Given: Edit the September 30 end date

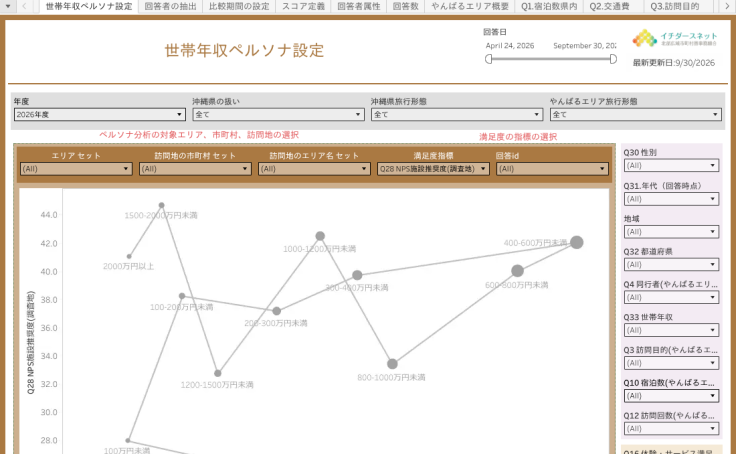Looking at the screenshot, I should pos(584,46).
